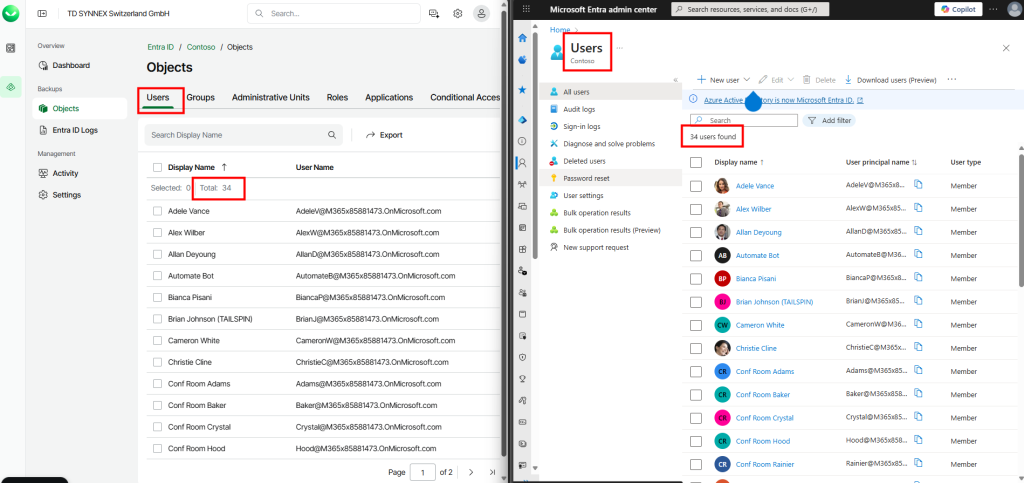Click the search magnifier in Search Display Name
This screenshot has width=1024, height=483.
point(332,134)
